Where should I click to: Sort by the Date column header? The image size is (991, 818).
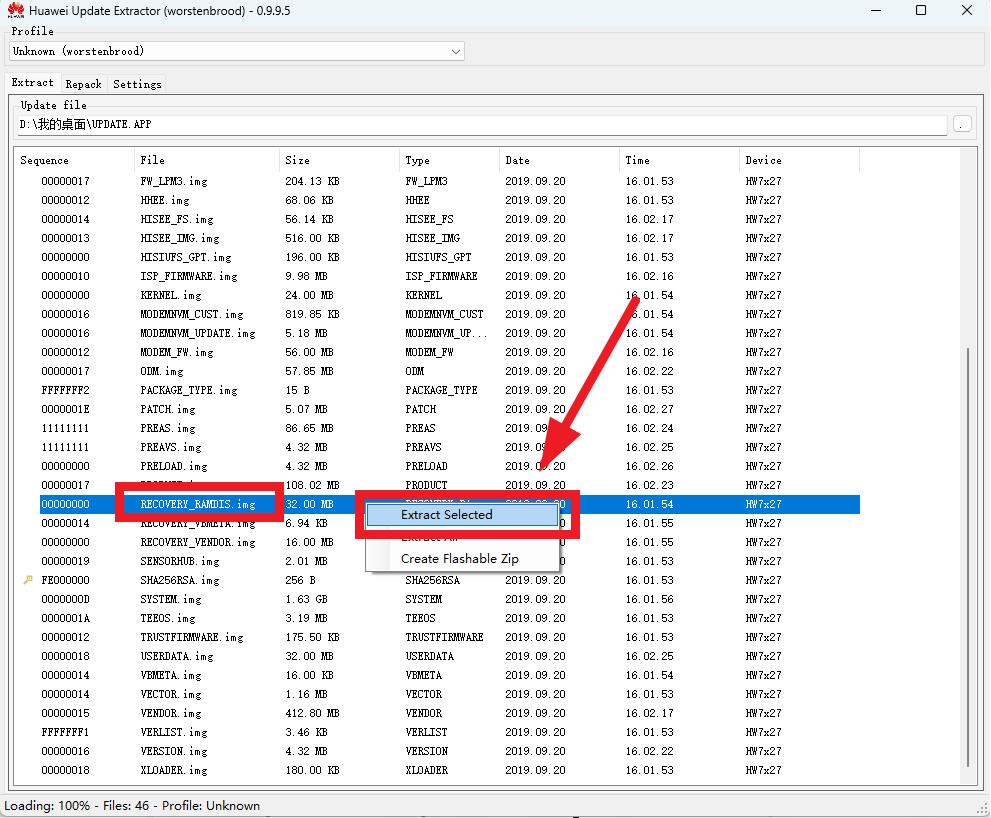pos(559,161)
